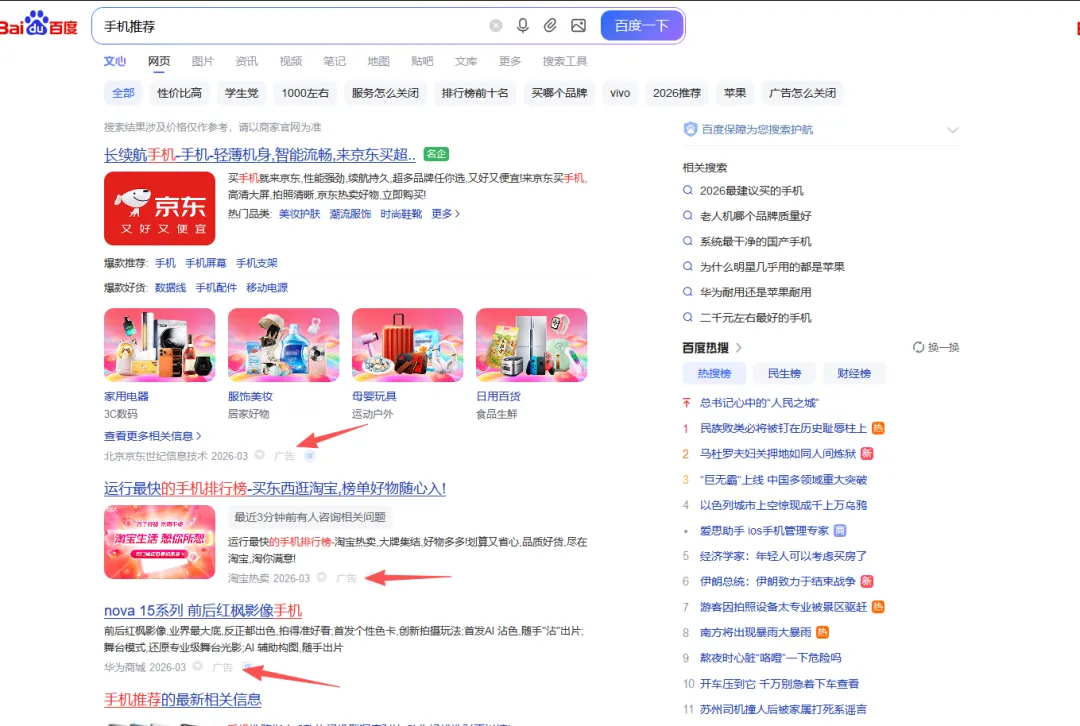Screen dimensions: 1080x726
Task: Expand 查看更多相关信息
Action: [152, 436]
